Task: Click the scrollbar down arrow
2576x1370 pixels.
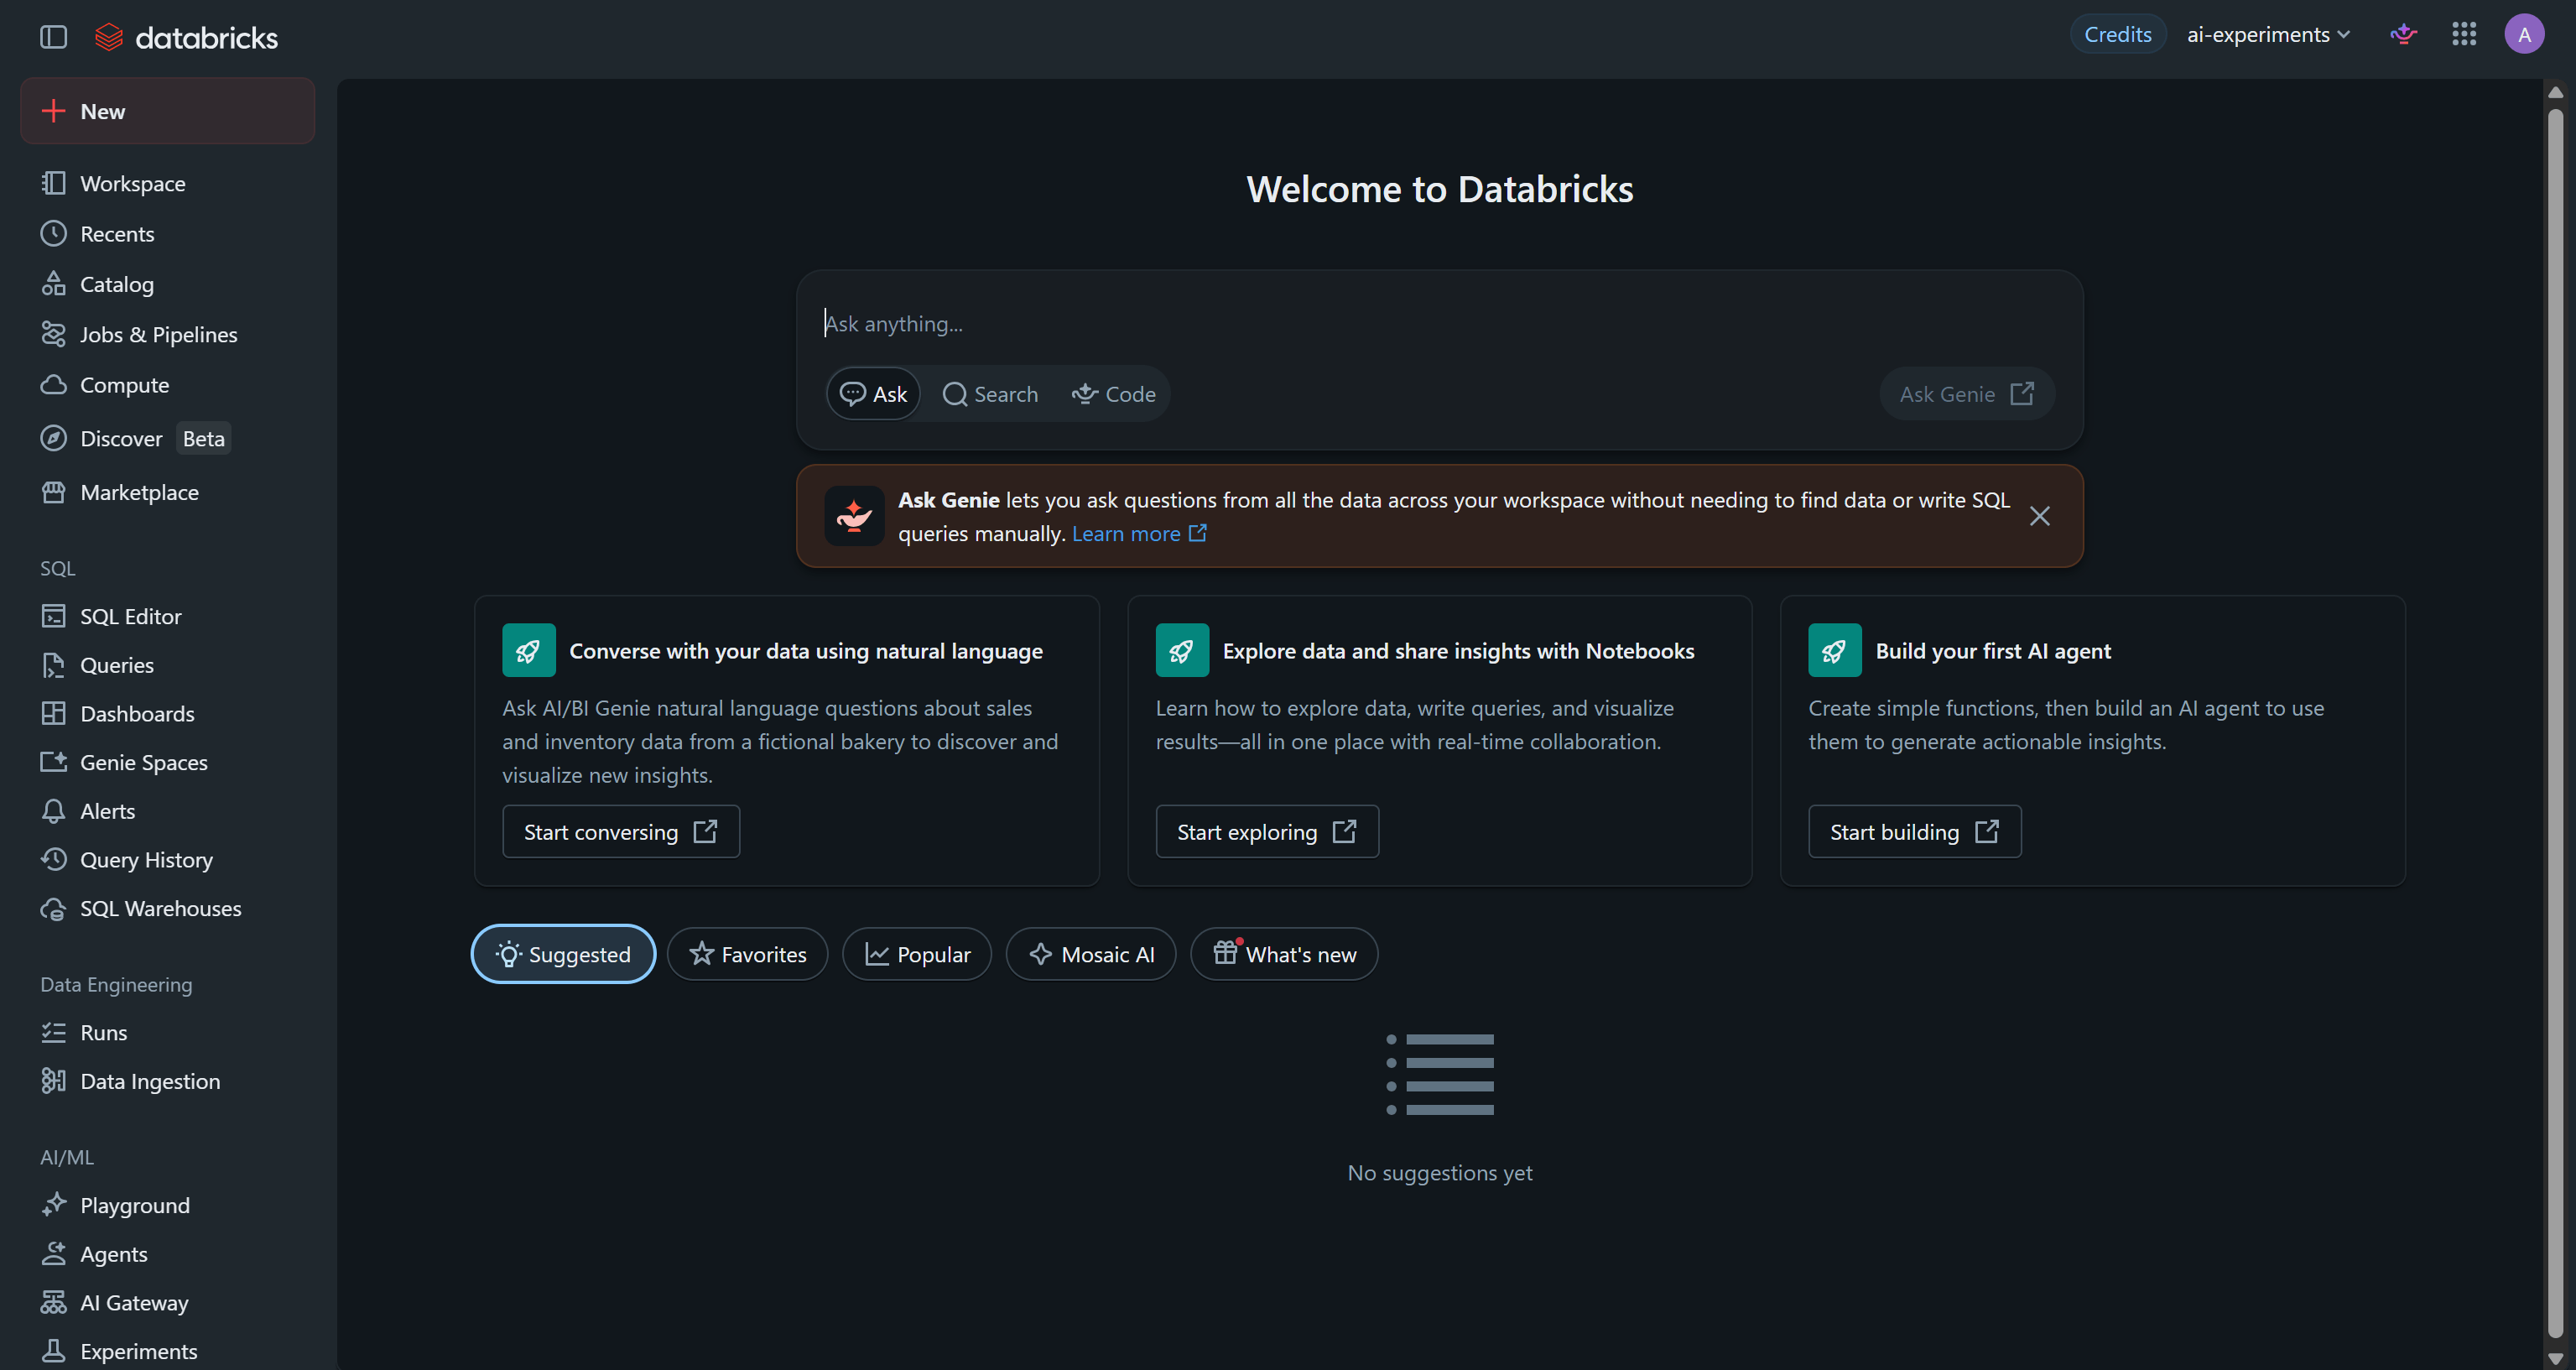Action: point(2555,1358)
